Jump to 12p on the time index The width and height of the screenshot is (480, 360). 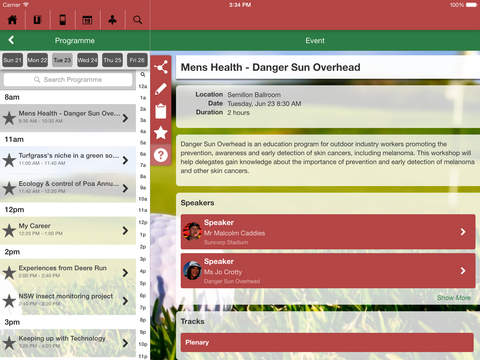click(143, 222)
